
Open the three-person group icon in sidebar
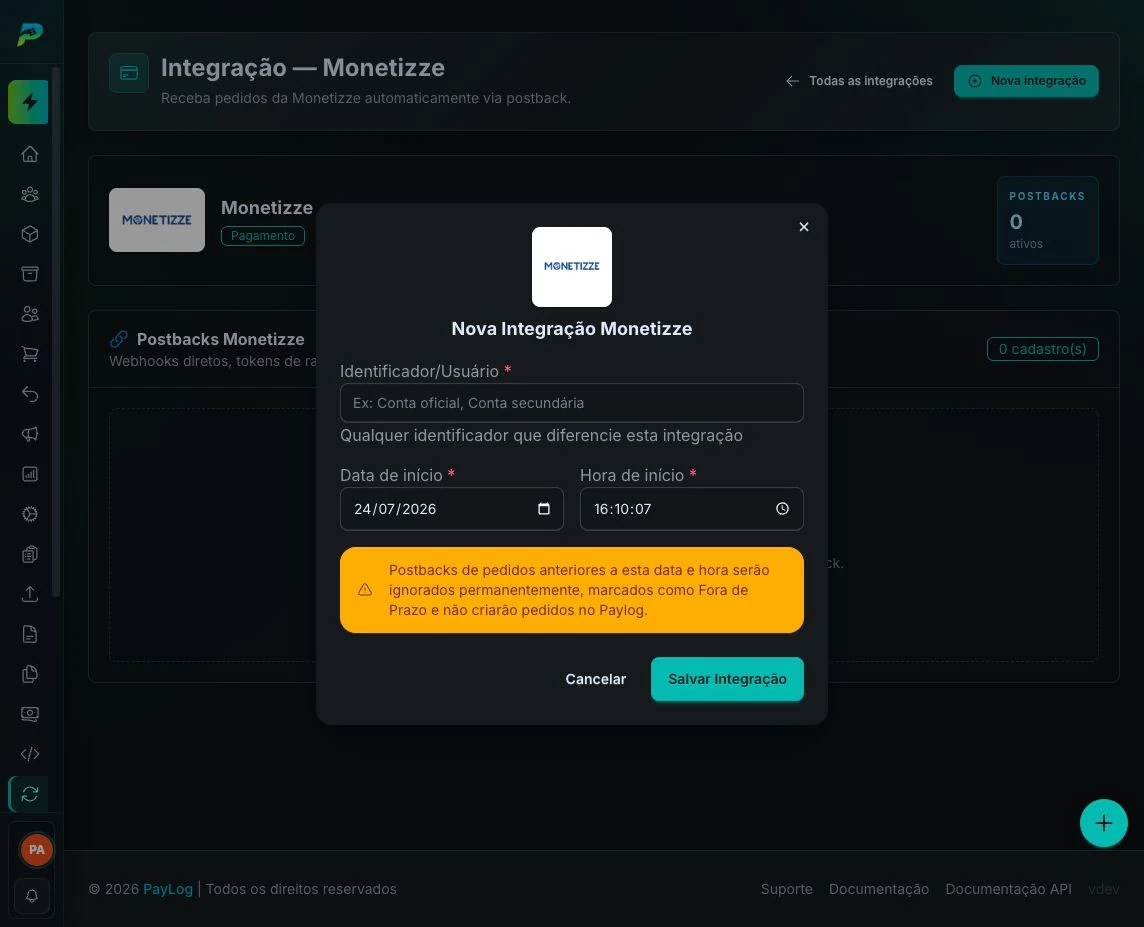pyautogui.click(x=30, y=194)
